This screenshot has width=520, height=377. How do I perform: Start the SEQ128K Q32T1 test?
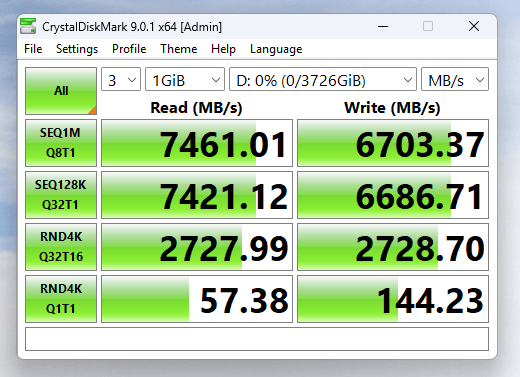tap(61, 195)
